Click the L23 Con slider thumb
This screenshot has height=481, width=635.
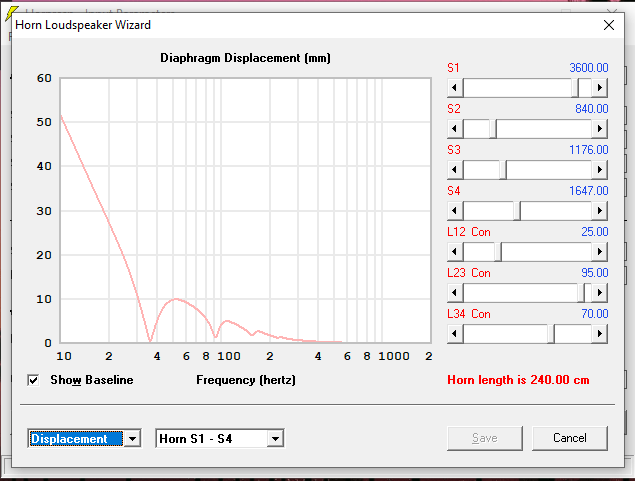581,293
